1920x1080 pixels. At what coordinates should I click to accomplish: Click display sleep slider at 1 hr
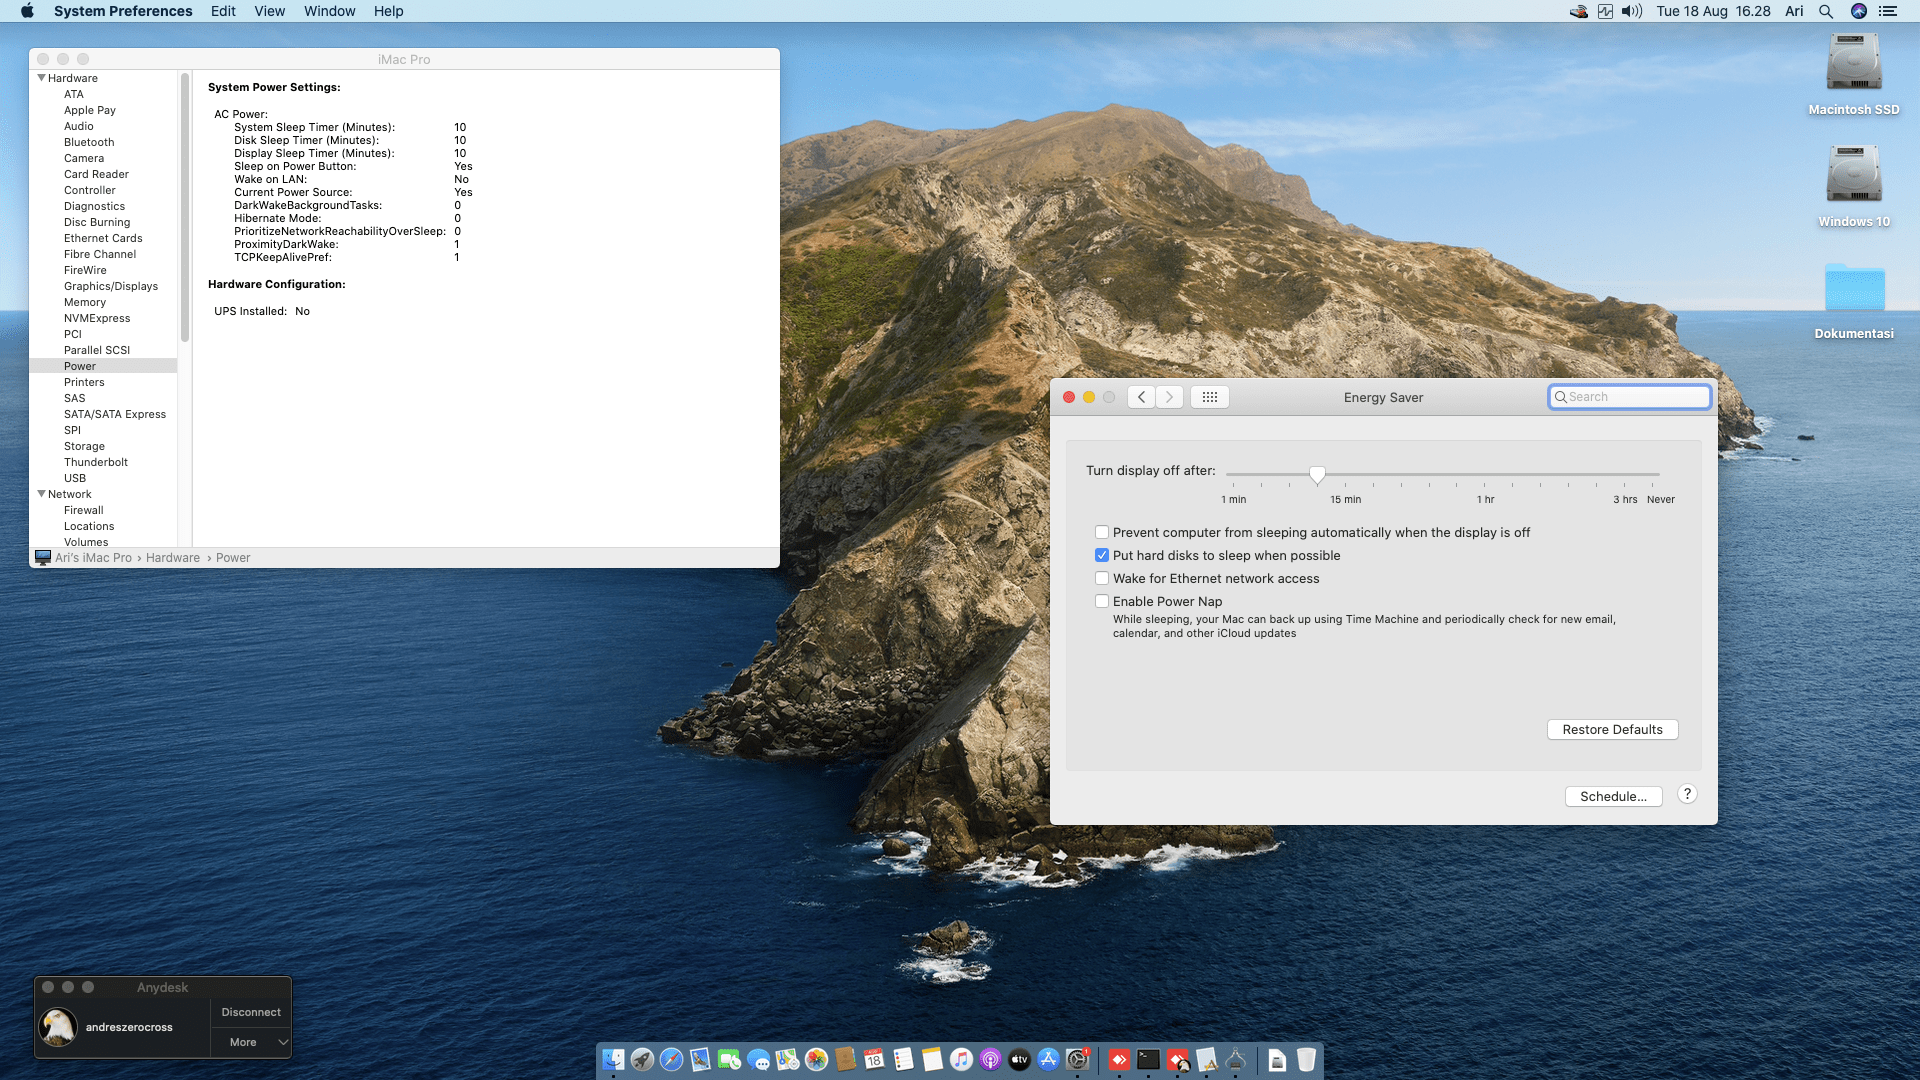(1485, 474)
